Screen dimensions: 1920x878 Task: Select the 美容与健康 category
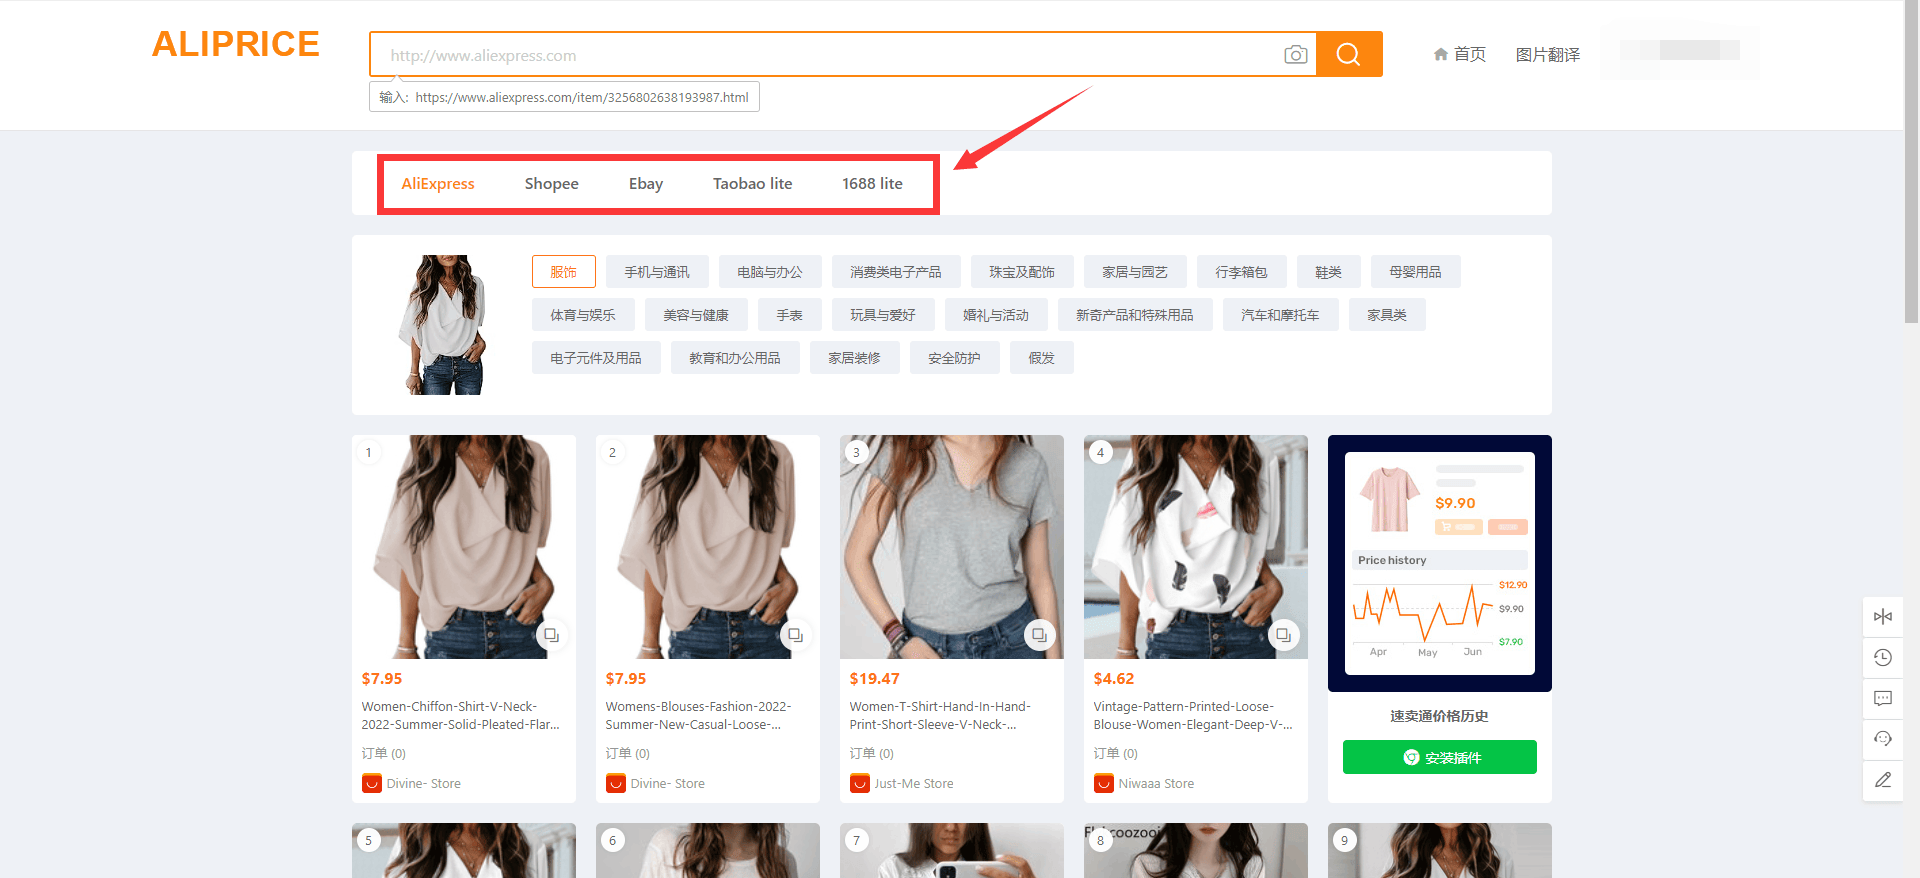click(x=696, y=315)
